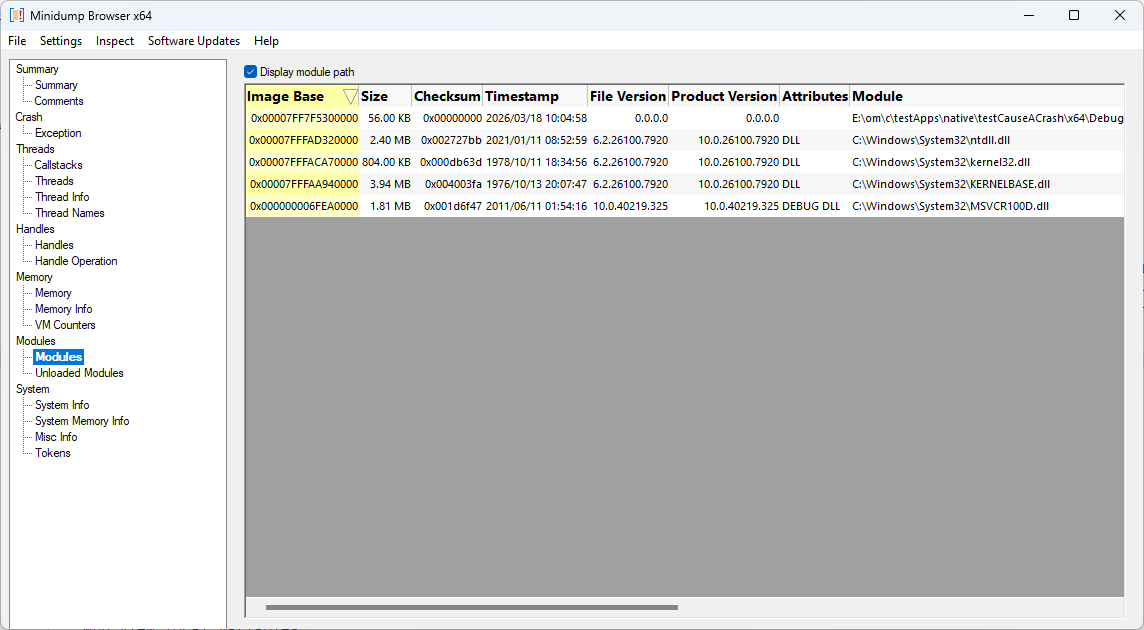The image size is (1144, 630).
Task: Sort by the Product Version column header
Action: 724,96
